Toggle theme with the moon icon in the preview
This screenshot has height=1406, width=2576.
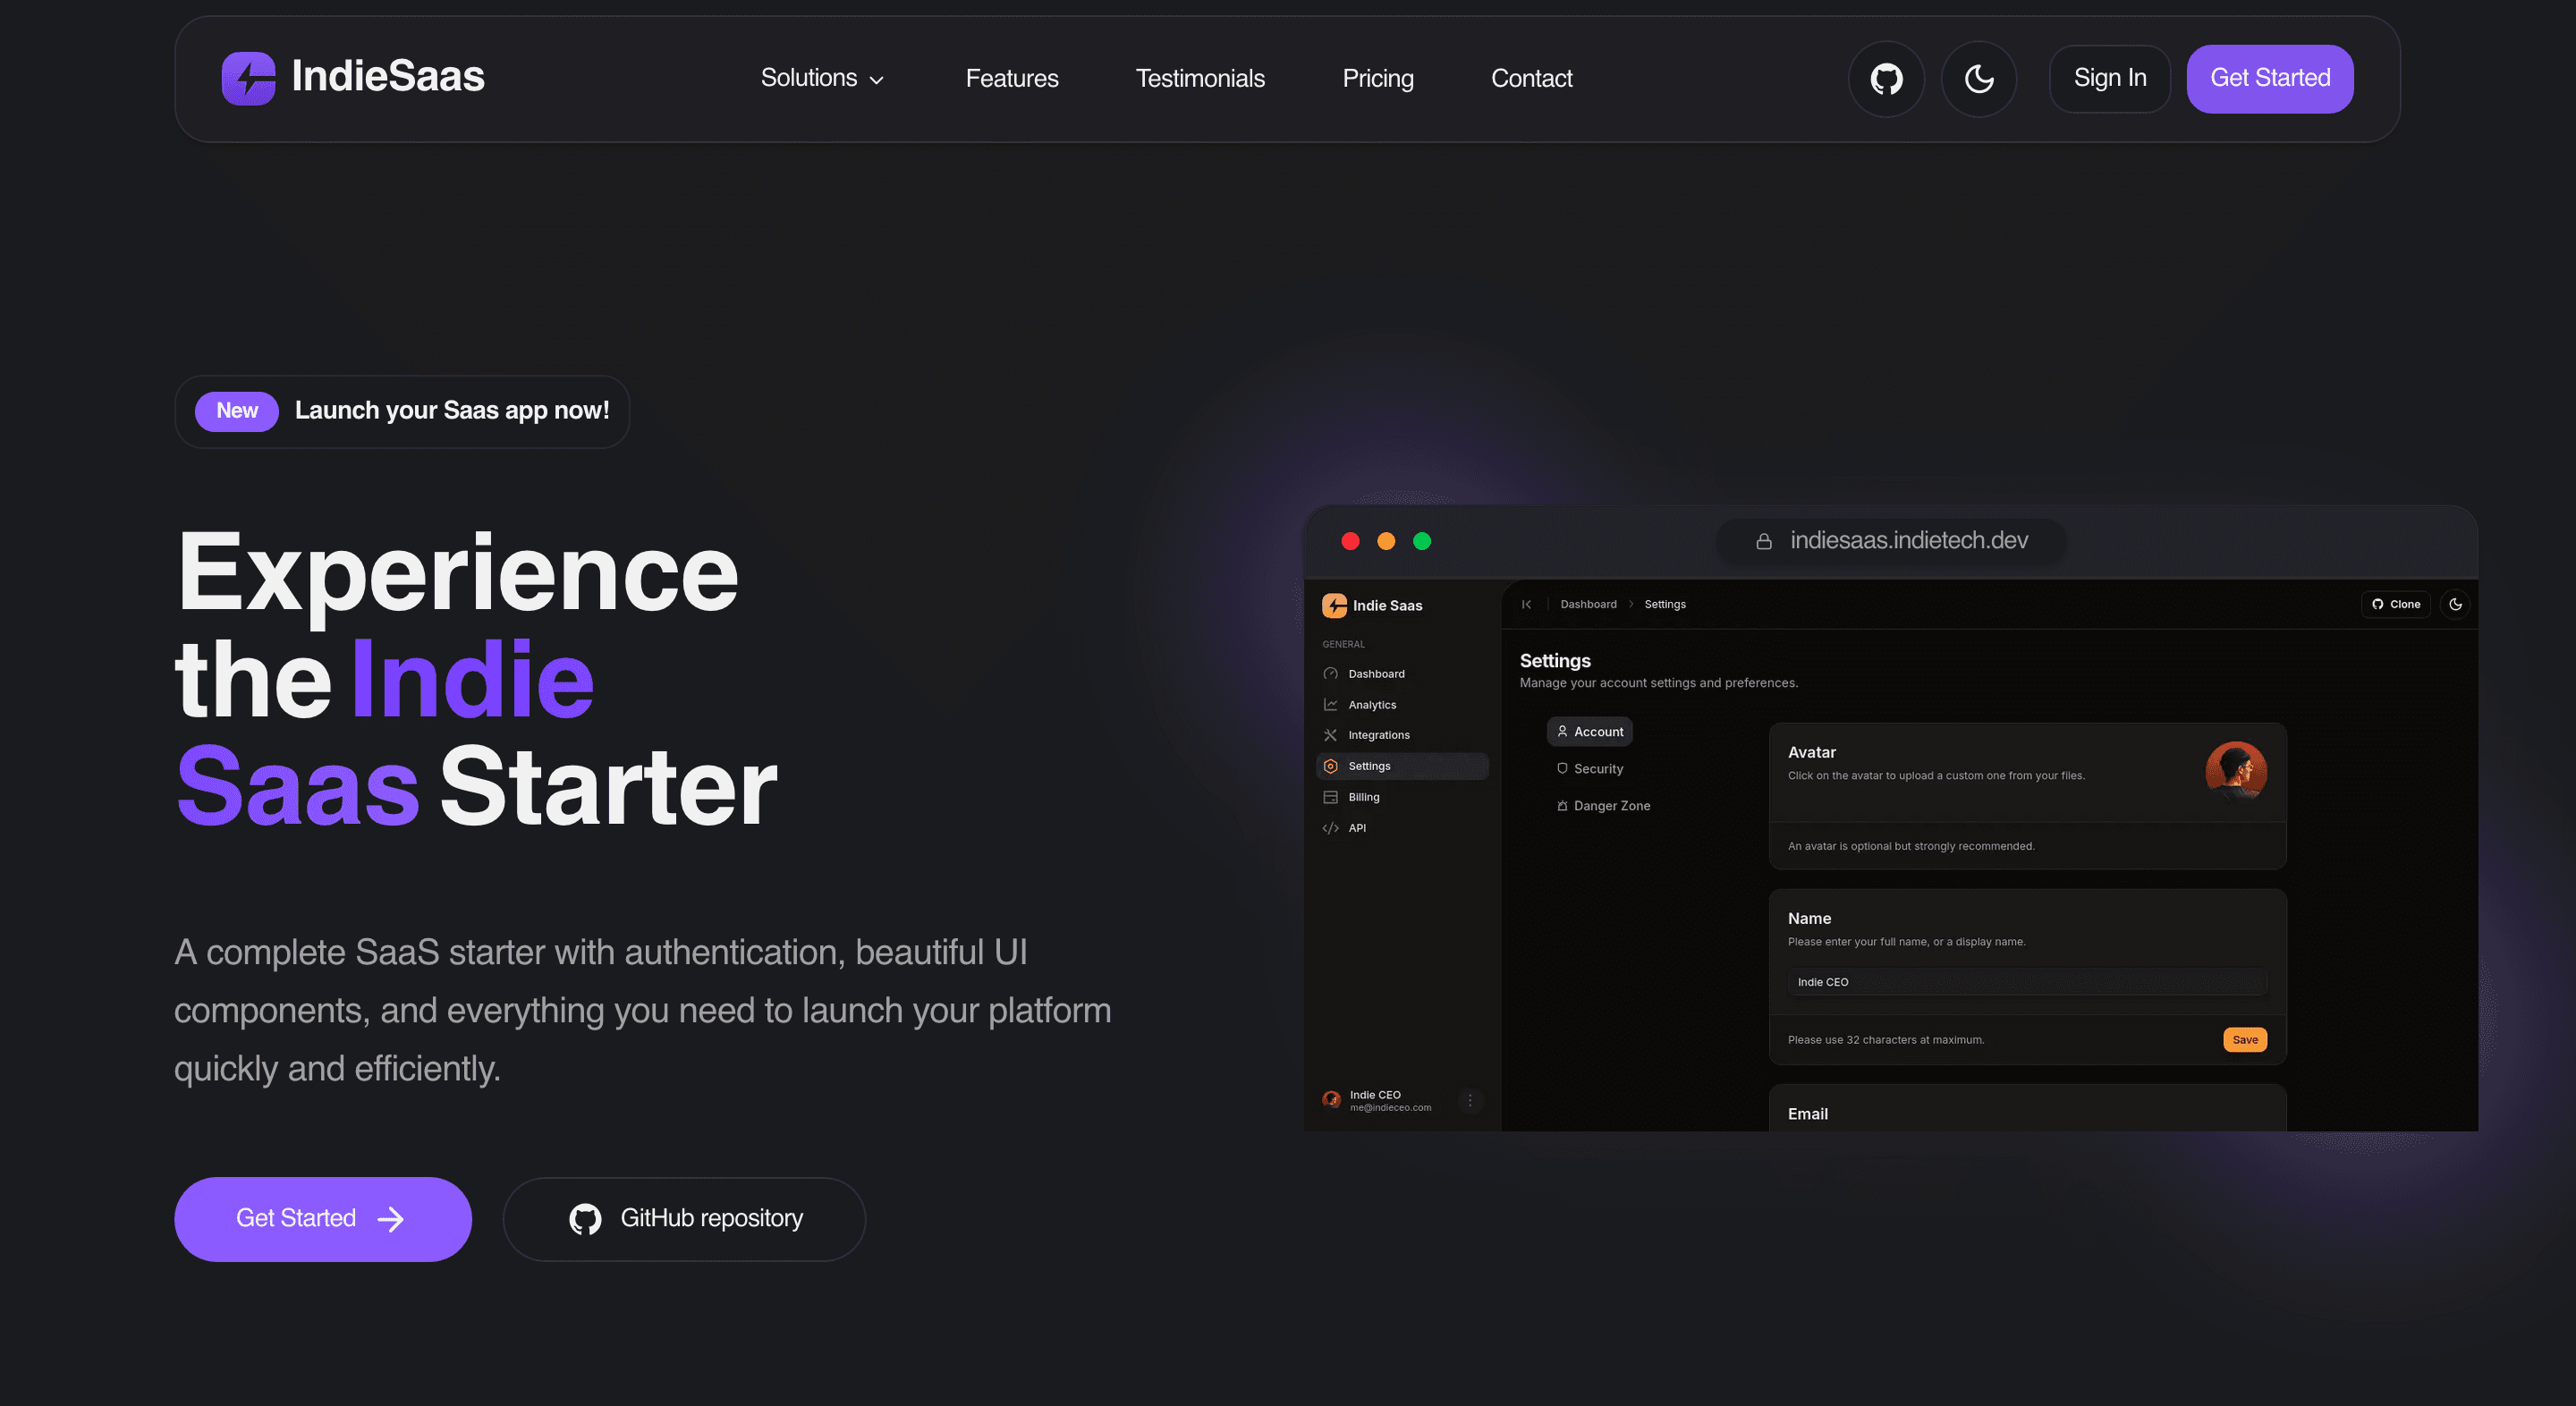point(2456,604)
